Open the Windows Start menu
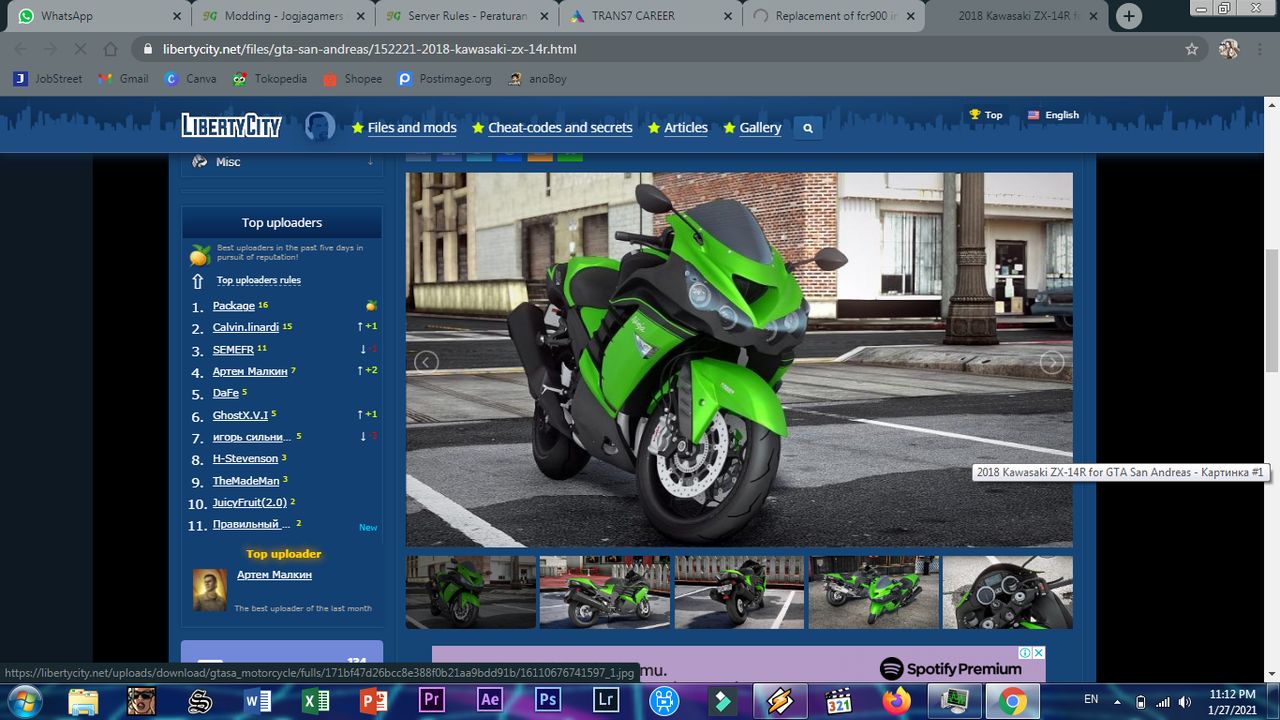Viewport: 1280px width, 720px height. [x=27, y=700]
